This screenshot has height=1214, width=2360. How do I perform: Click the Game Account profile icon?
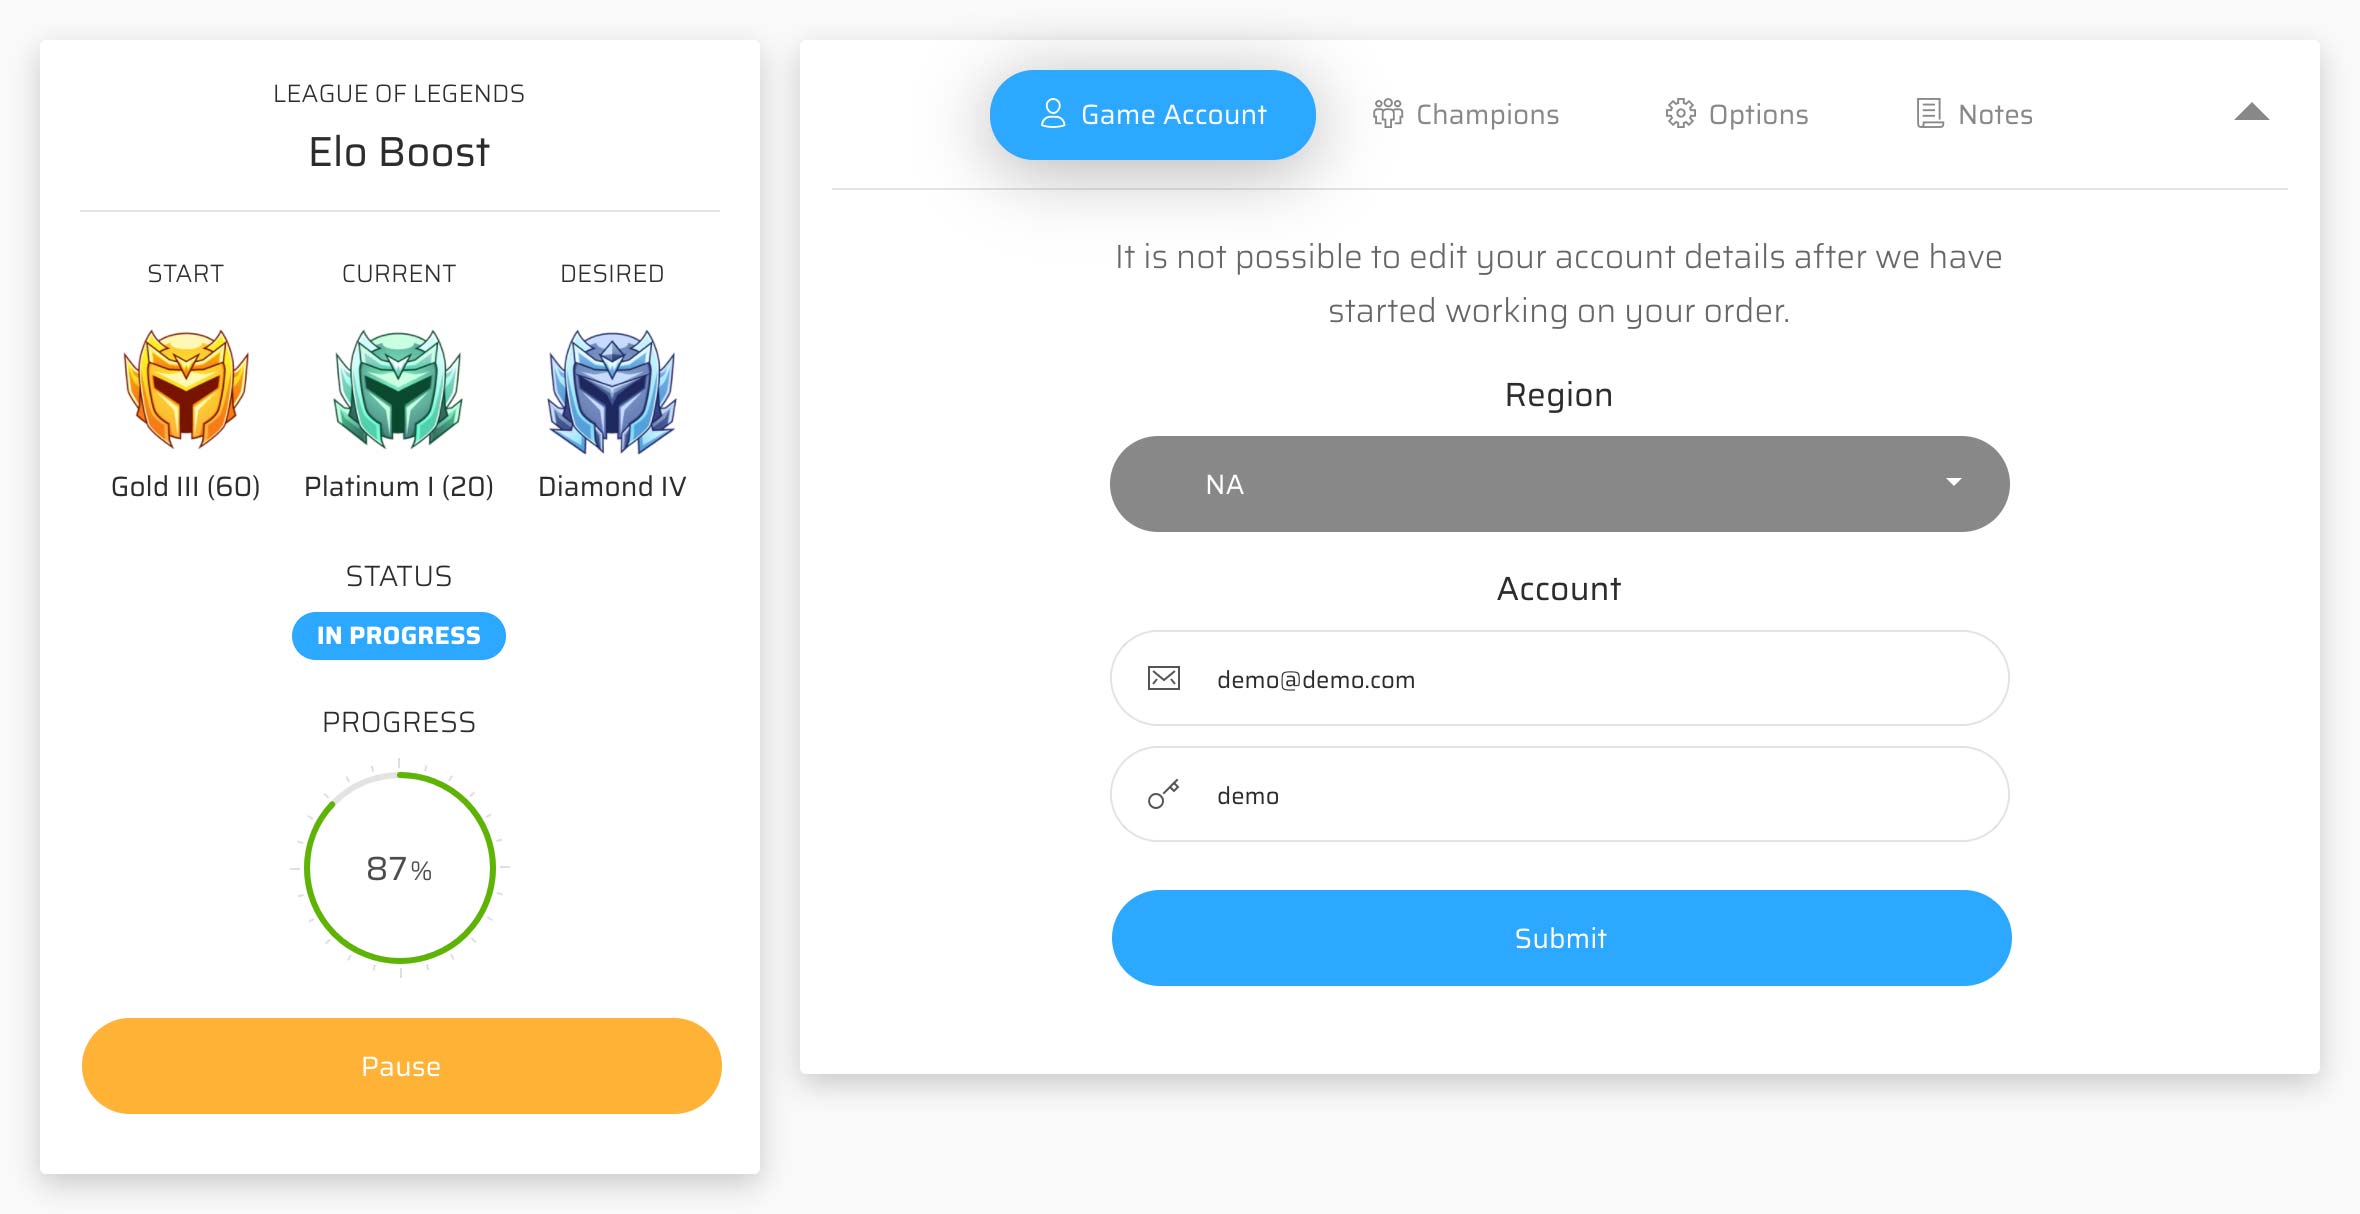1049,113
